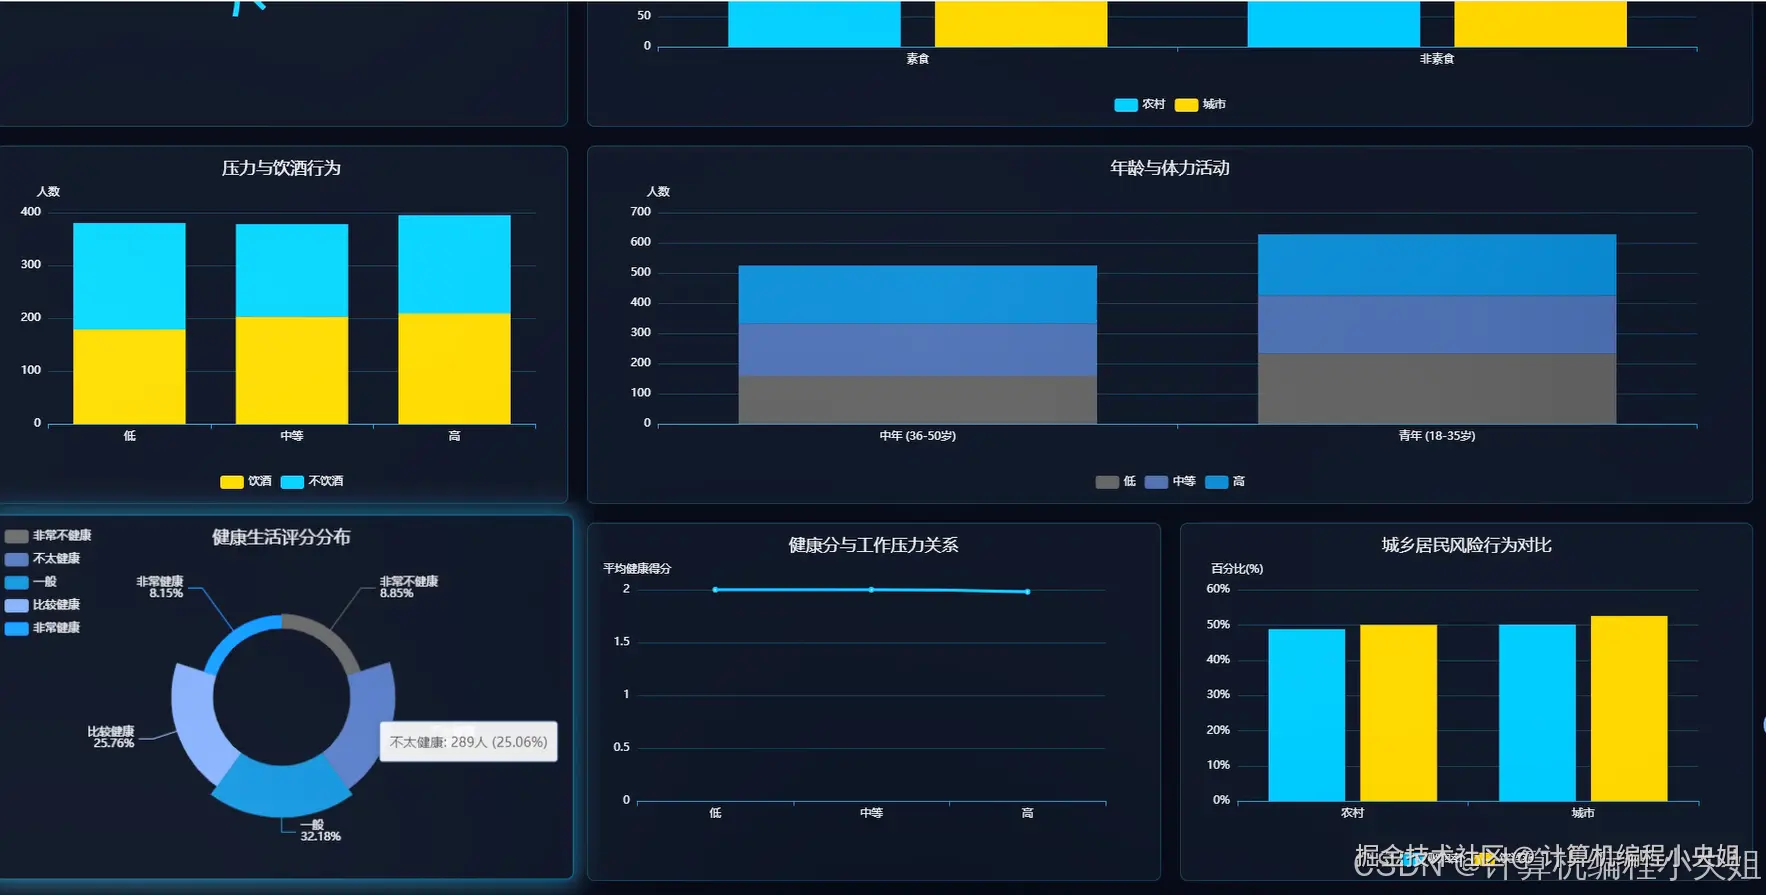Select the yellow bar for 农村 in the risk chart
Viewport: 1766px width, 895px height.
(x=1398, y=713)
